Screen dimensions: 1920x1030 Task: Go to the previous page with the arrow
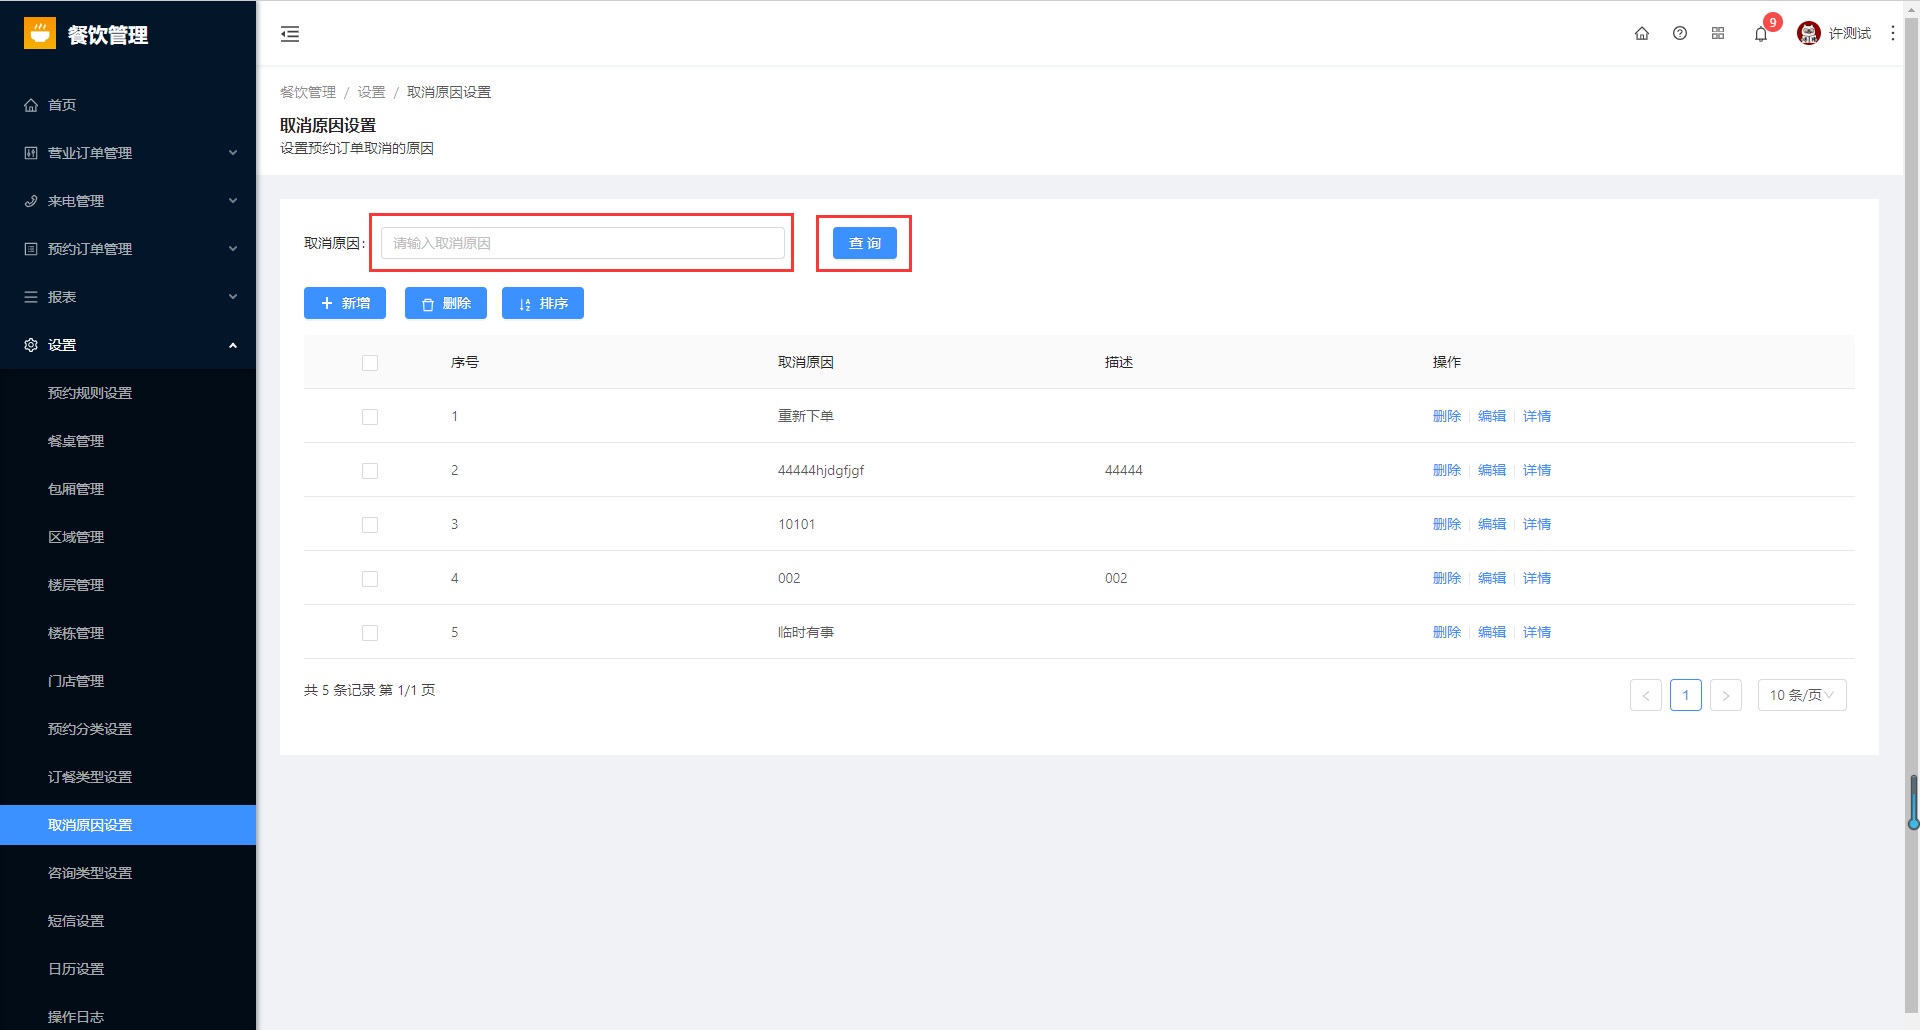click(x=1646, y=695)
